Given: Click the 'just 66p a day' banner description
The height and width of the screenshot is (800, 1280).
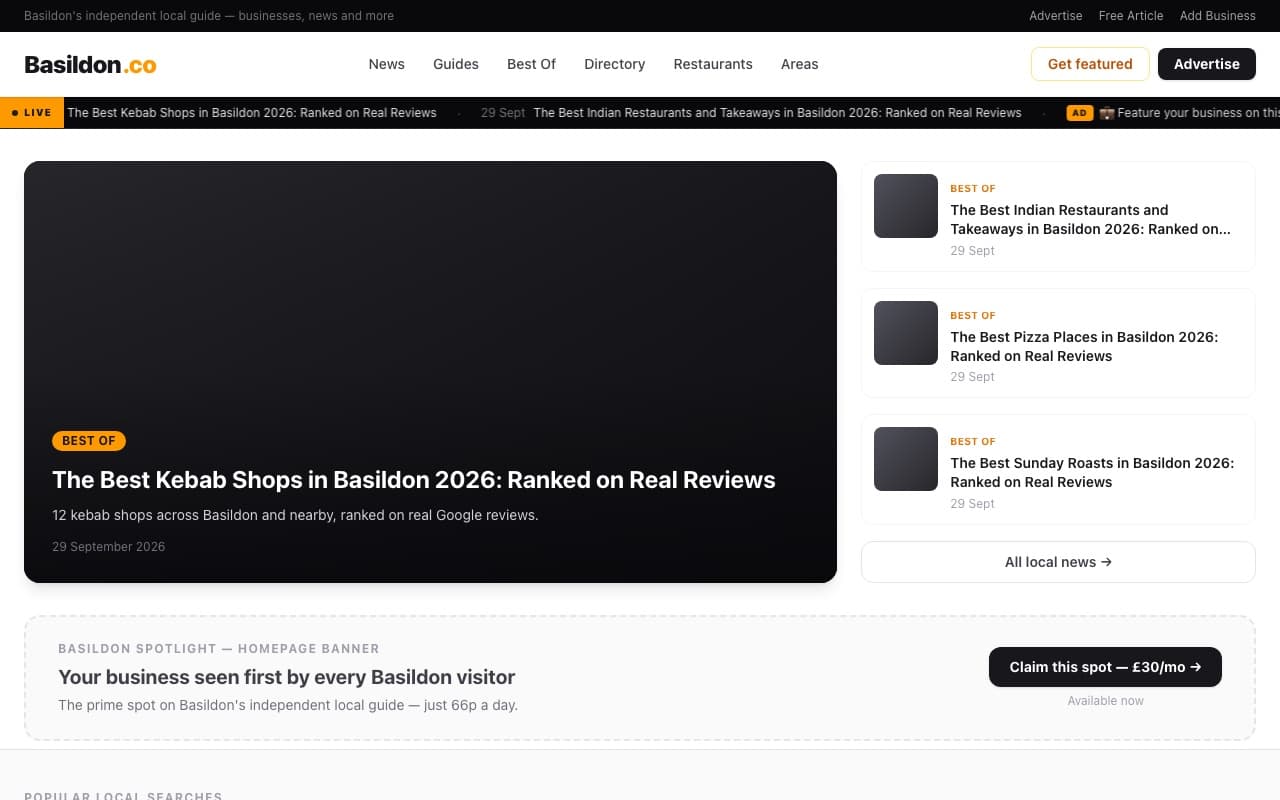Looking at the screenshot, I should [288, 705].
